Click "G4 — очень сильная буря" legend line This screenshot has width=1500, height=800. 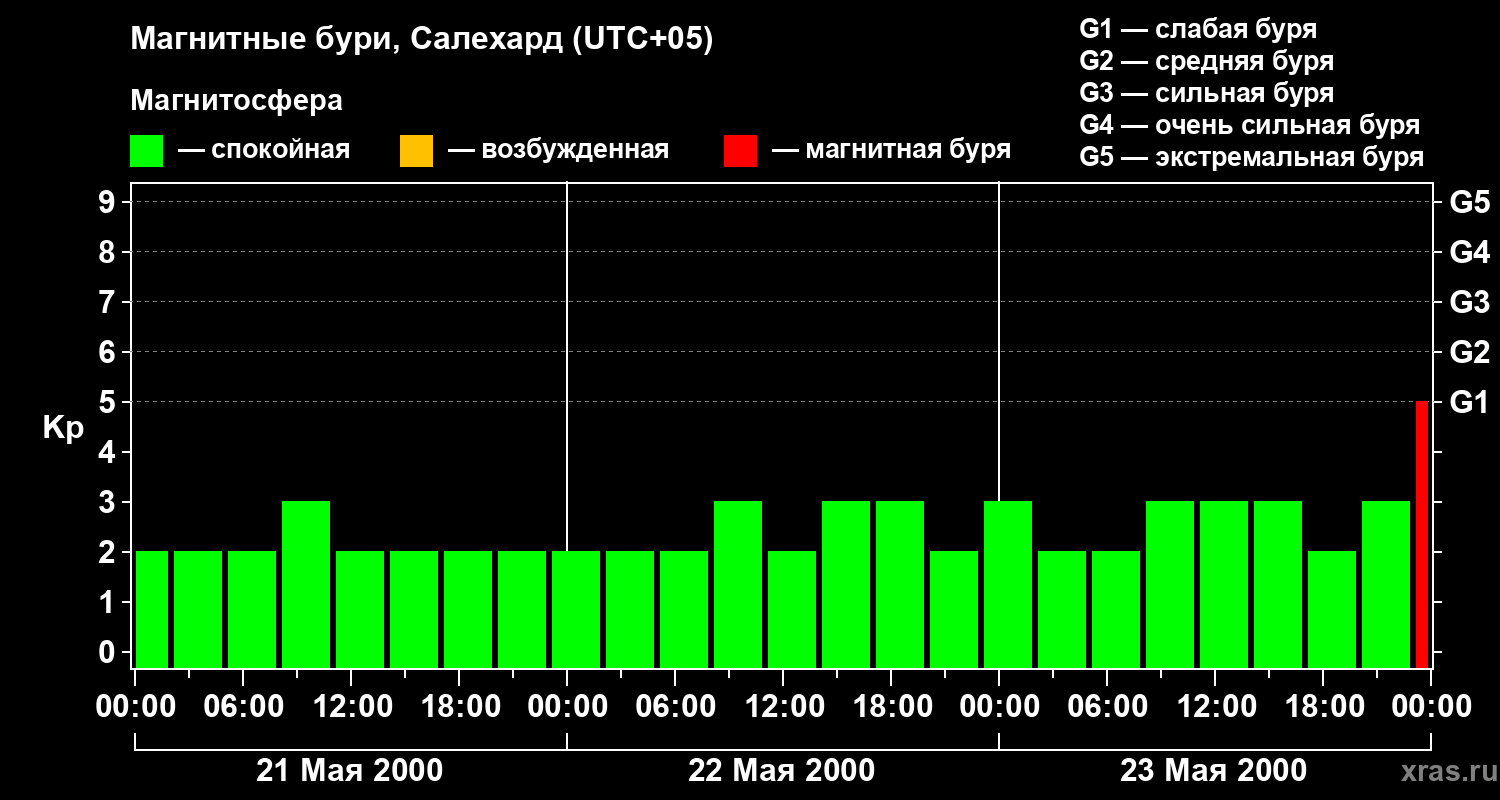coord(1250,125)
